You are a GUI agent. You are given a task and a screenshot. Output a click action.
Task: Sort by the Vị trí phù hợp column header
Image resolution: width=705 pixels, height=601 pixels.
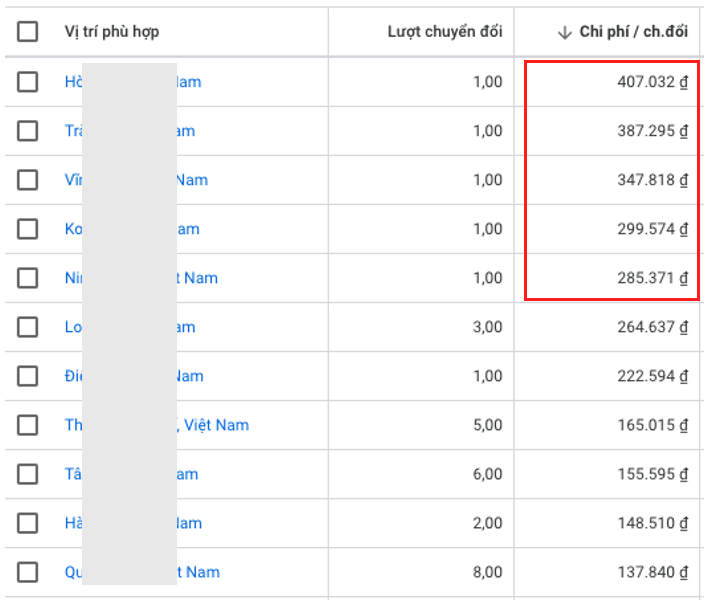coord(112,32)
